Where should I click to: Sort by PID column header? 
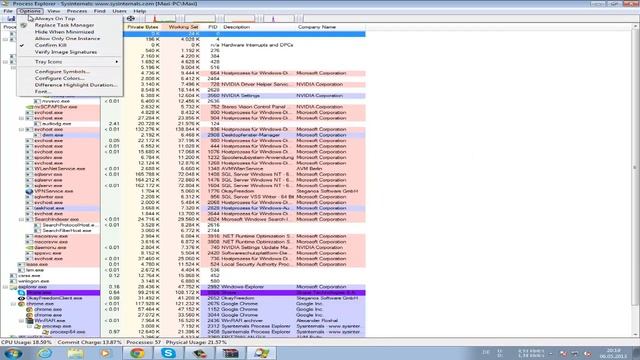tap(212, 27)
